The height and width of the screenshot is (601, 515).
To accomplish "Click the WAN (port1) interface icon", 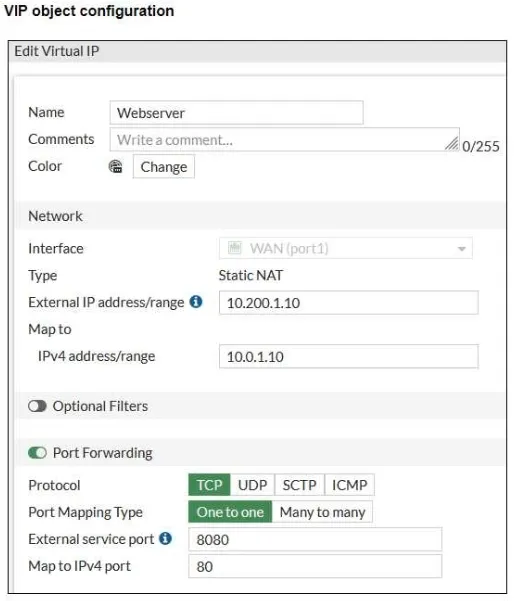I will (x=235, y=248).
